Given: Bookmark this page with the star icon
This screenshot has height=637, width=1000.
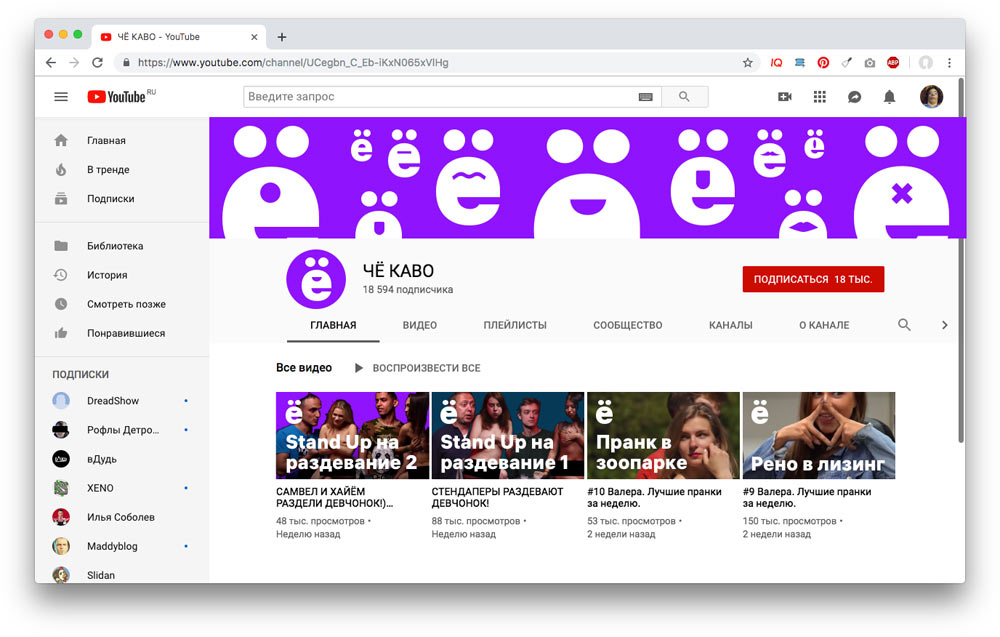Looking at the screenshot, I should tap(747, 62).
